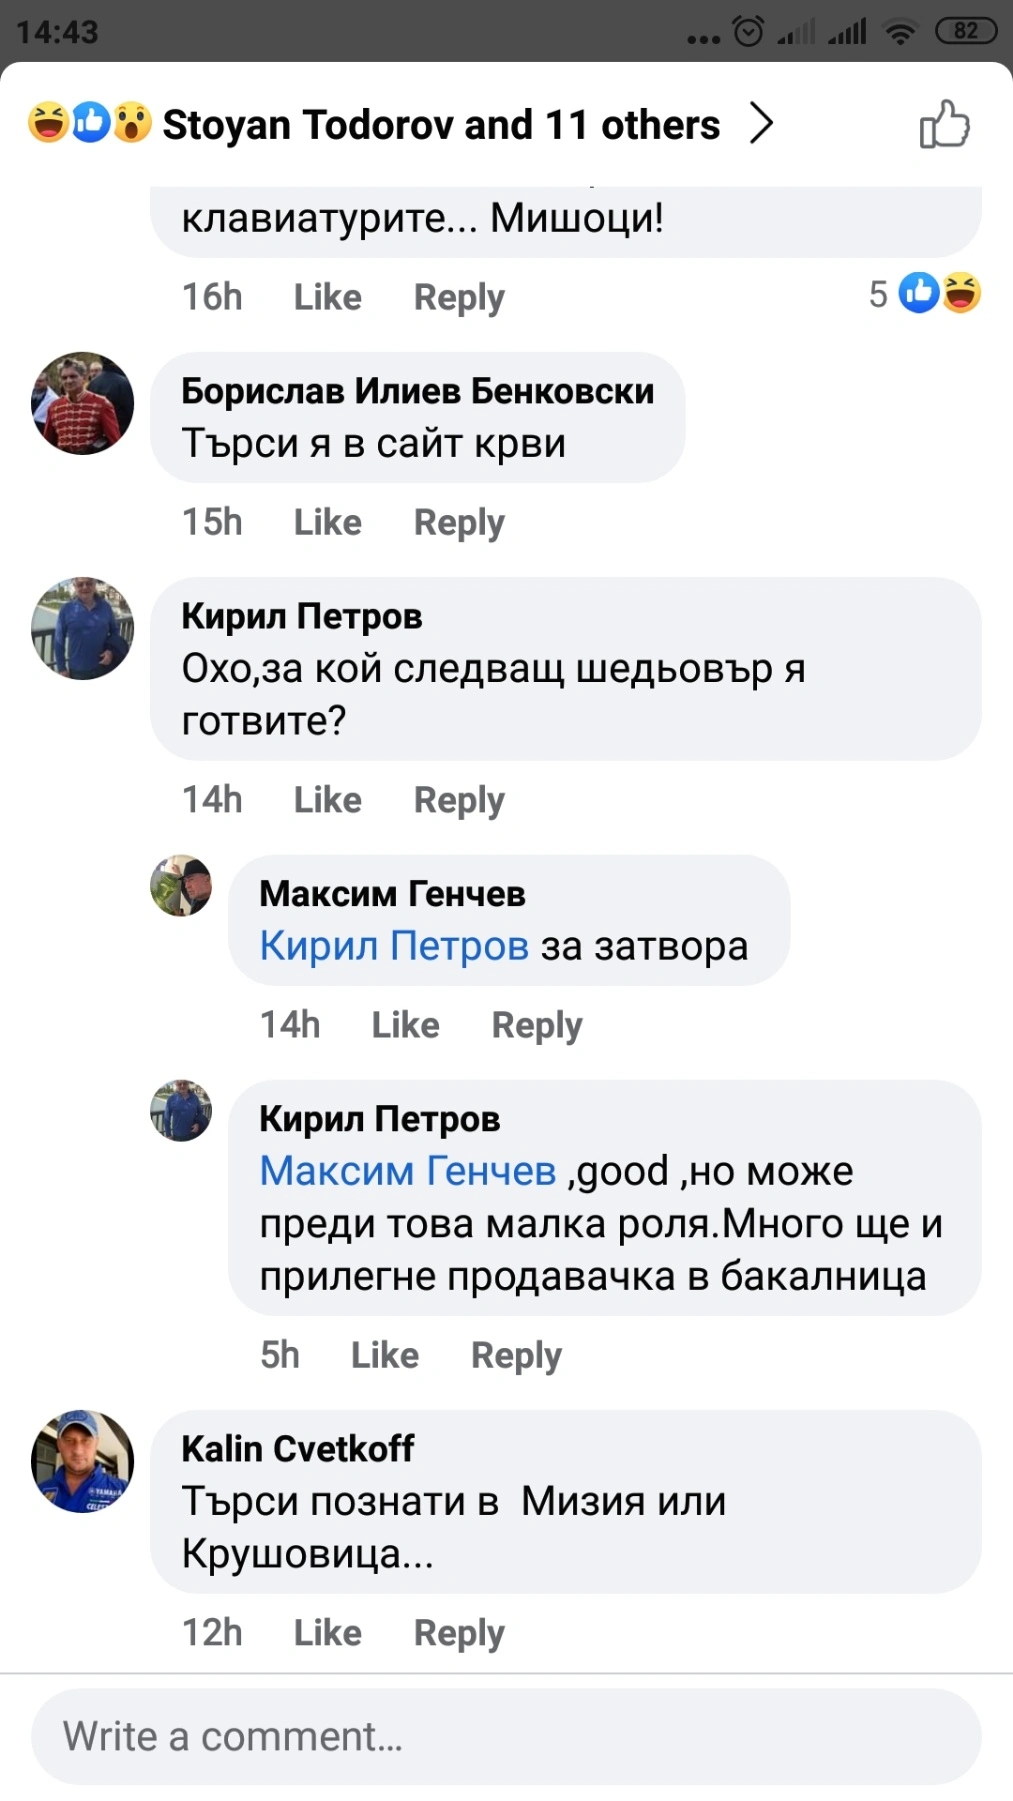The width and height of the screenshot is (1013, 1801).
Task: Open Stoyan Todorov and 11 others list
Action: click(x=441, y=125)
